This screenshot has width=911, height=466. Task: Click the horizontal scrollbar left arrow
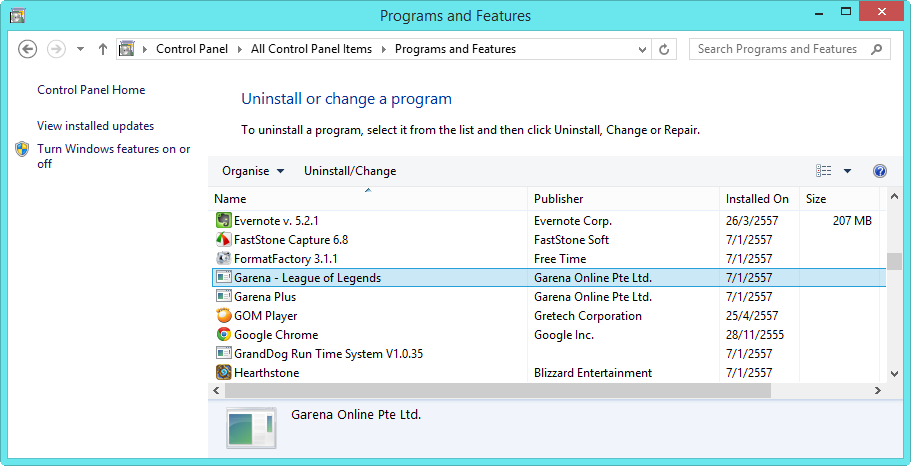click(216, 390)
